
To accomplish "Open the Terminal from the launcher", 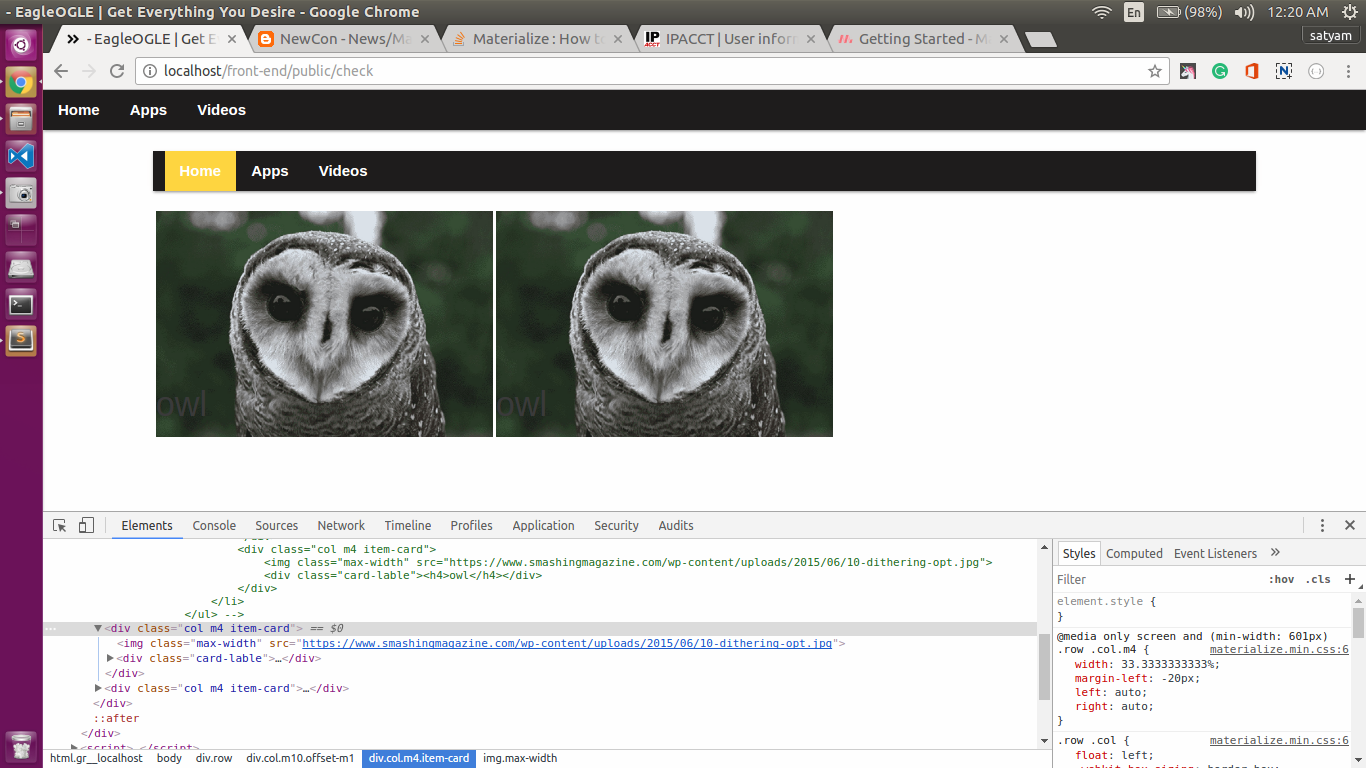I will tap(22, 304).
